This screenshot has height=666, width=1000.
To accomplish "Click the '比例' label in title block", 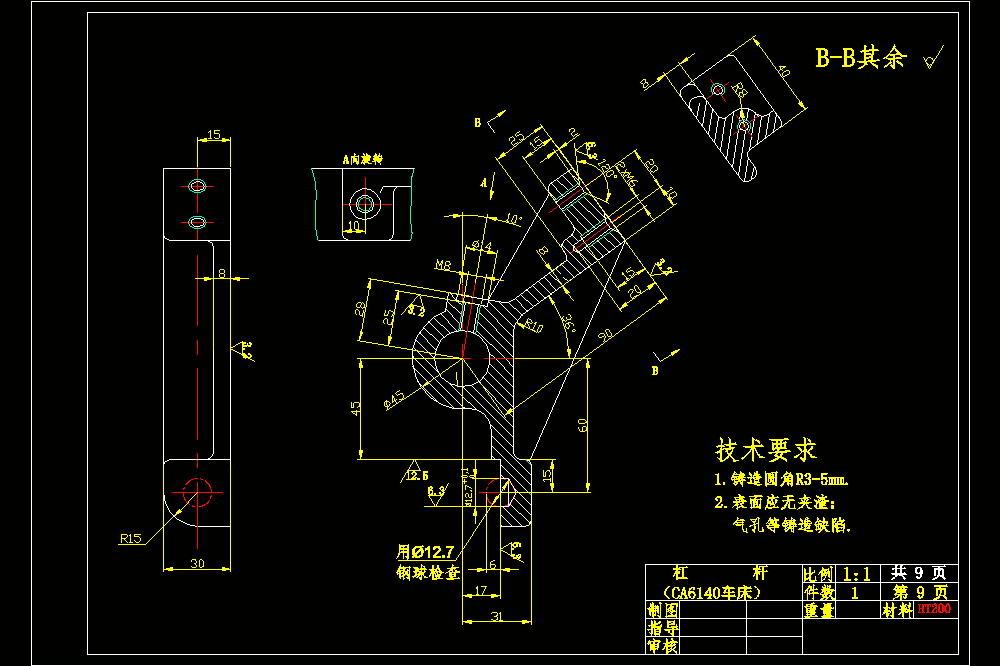I will point(818,575).
